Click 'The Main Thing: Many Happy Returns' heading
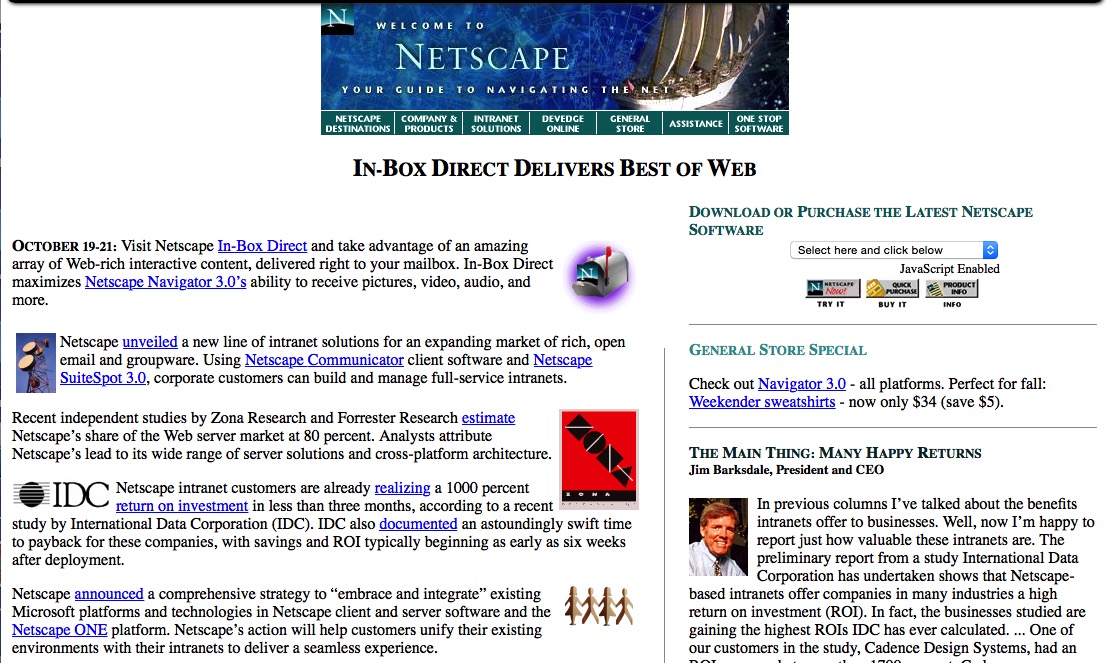 (835, 453)
